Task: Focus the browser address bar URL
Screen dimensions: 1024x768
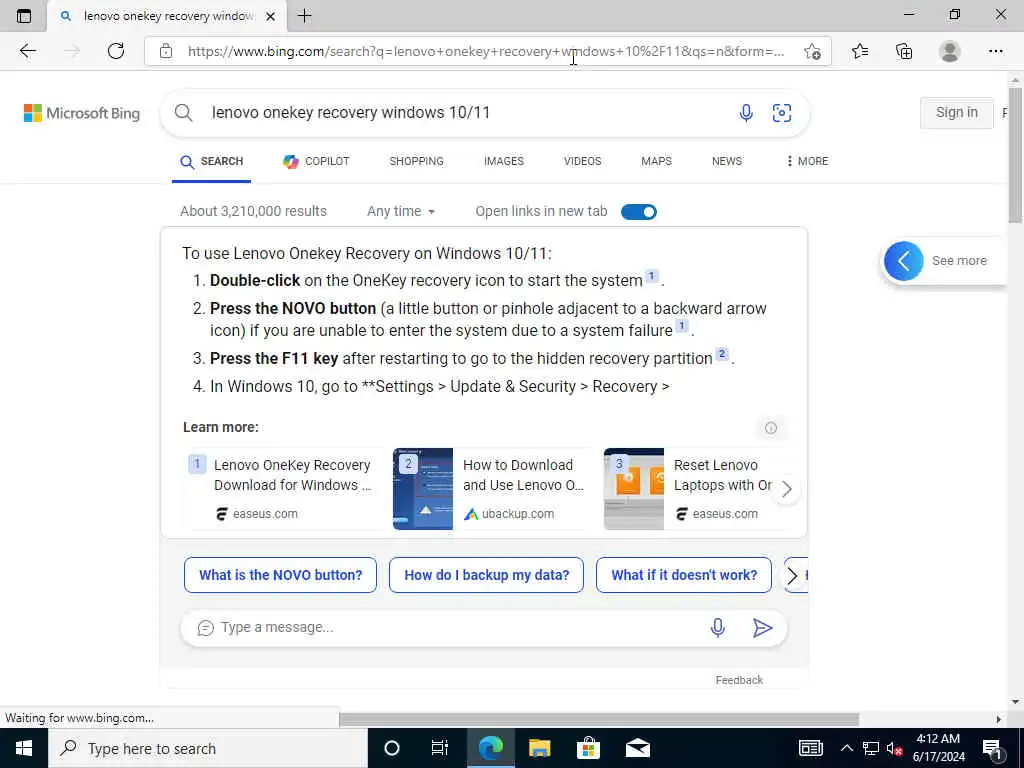Action: point(486,52)
